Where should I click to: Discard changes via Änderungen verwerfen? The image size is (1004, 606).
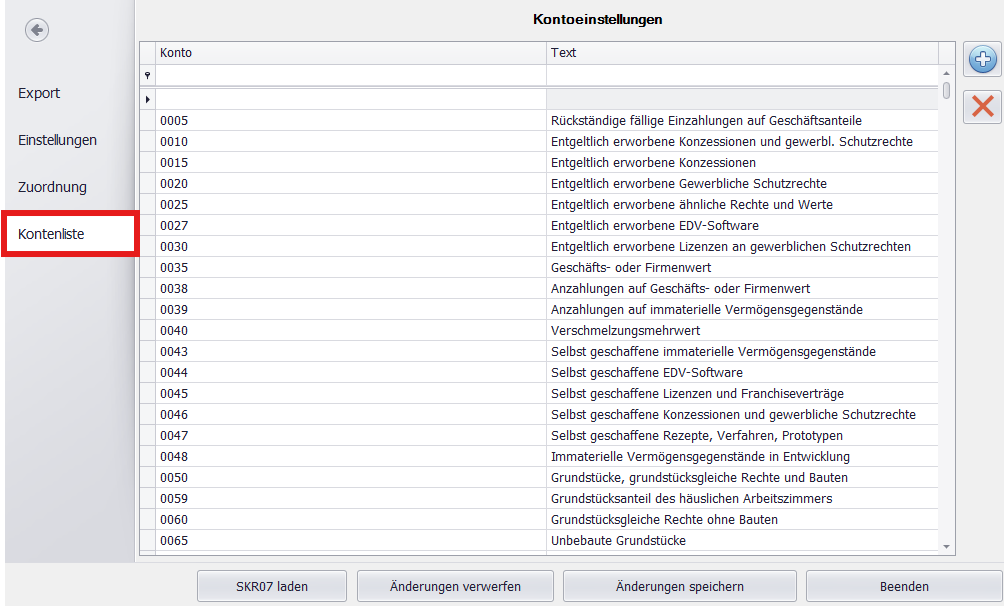tap(454, 587)
